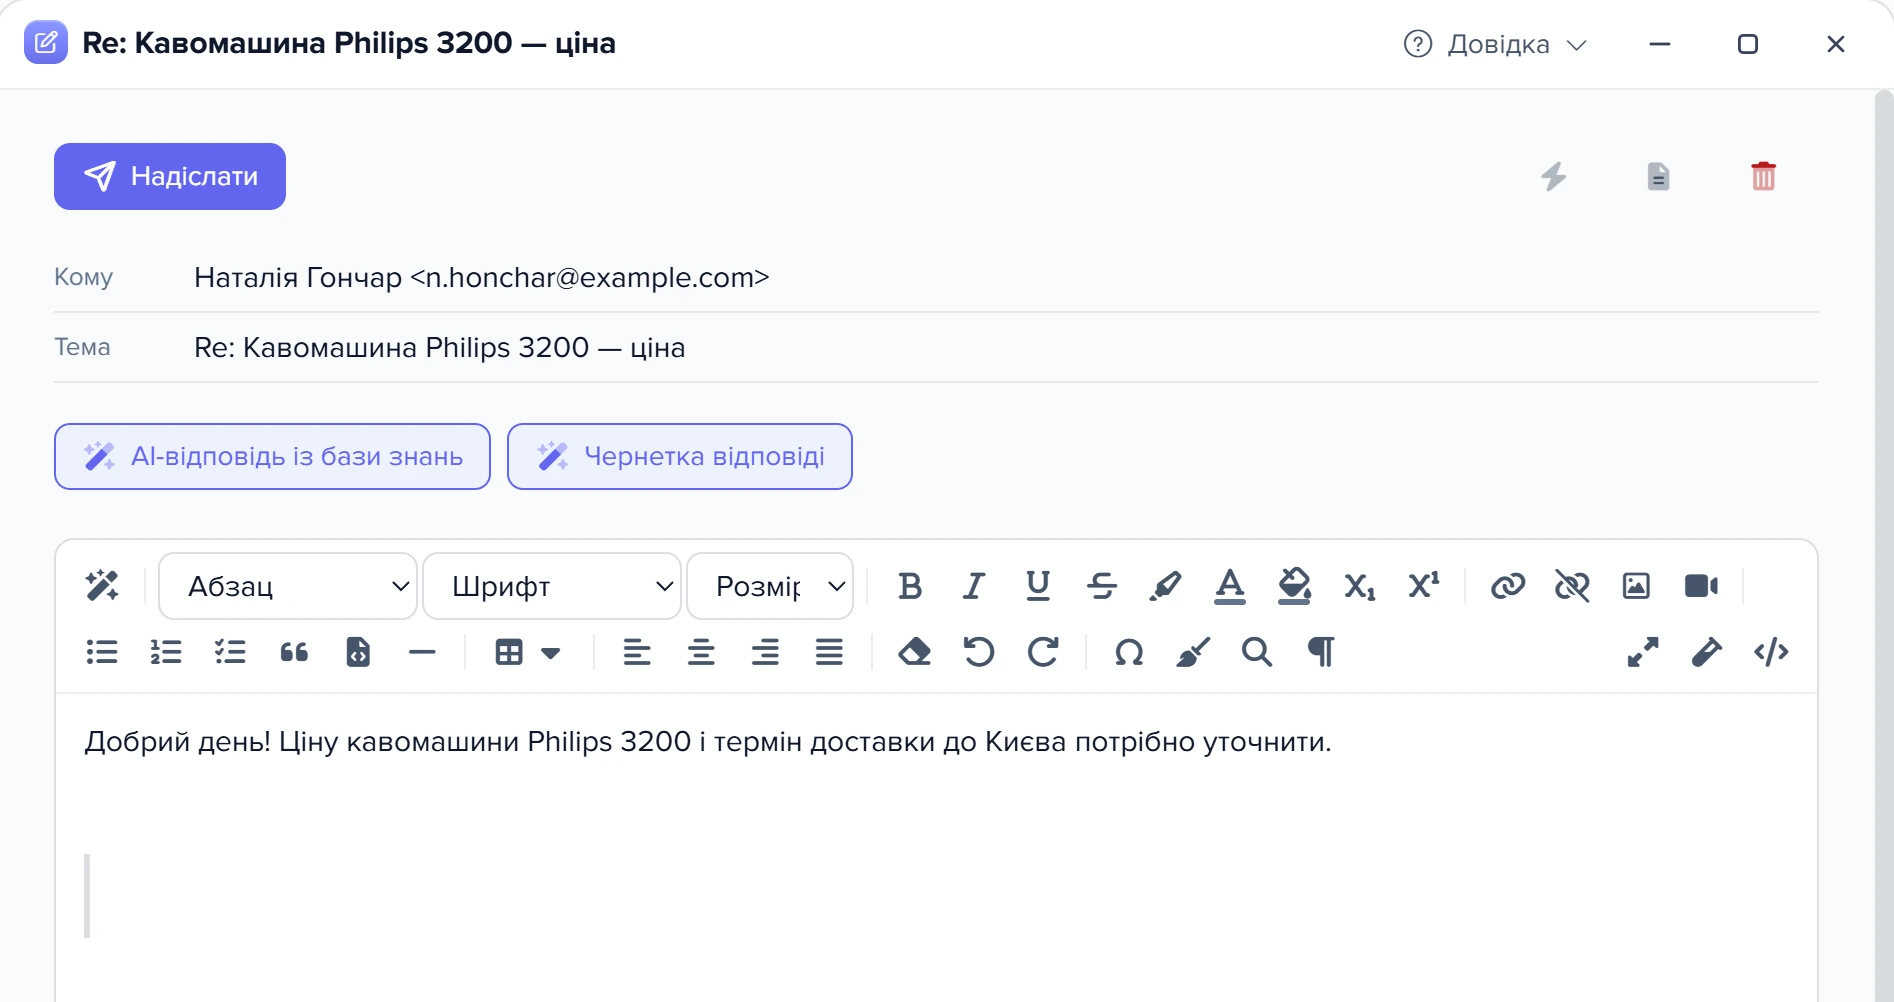1894x1002 pixels.
Task: Click the copy format paintbrush icon
Action: point(1193,652)
